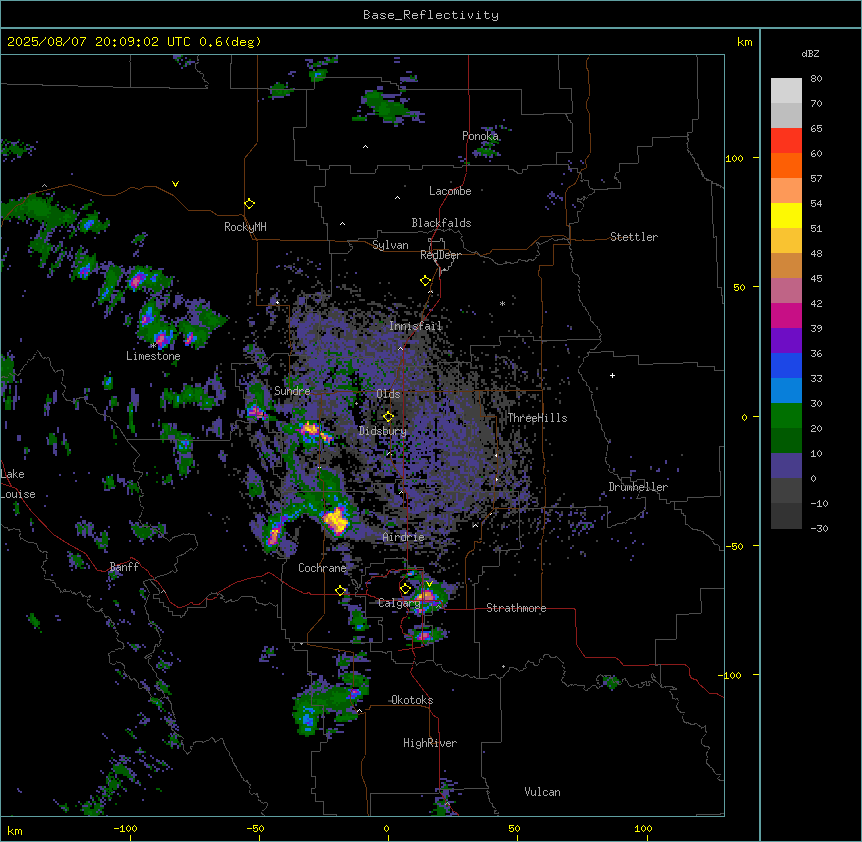862x842 pixels.
Task: Select the RedDeer city label
Action: click(440, 255)
